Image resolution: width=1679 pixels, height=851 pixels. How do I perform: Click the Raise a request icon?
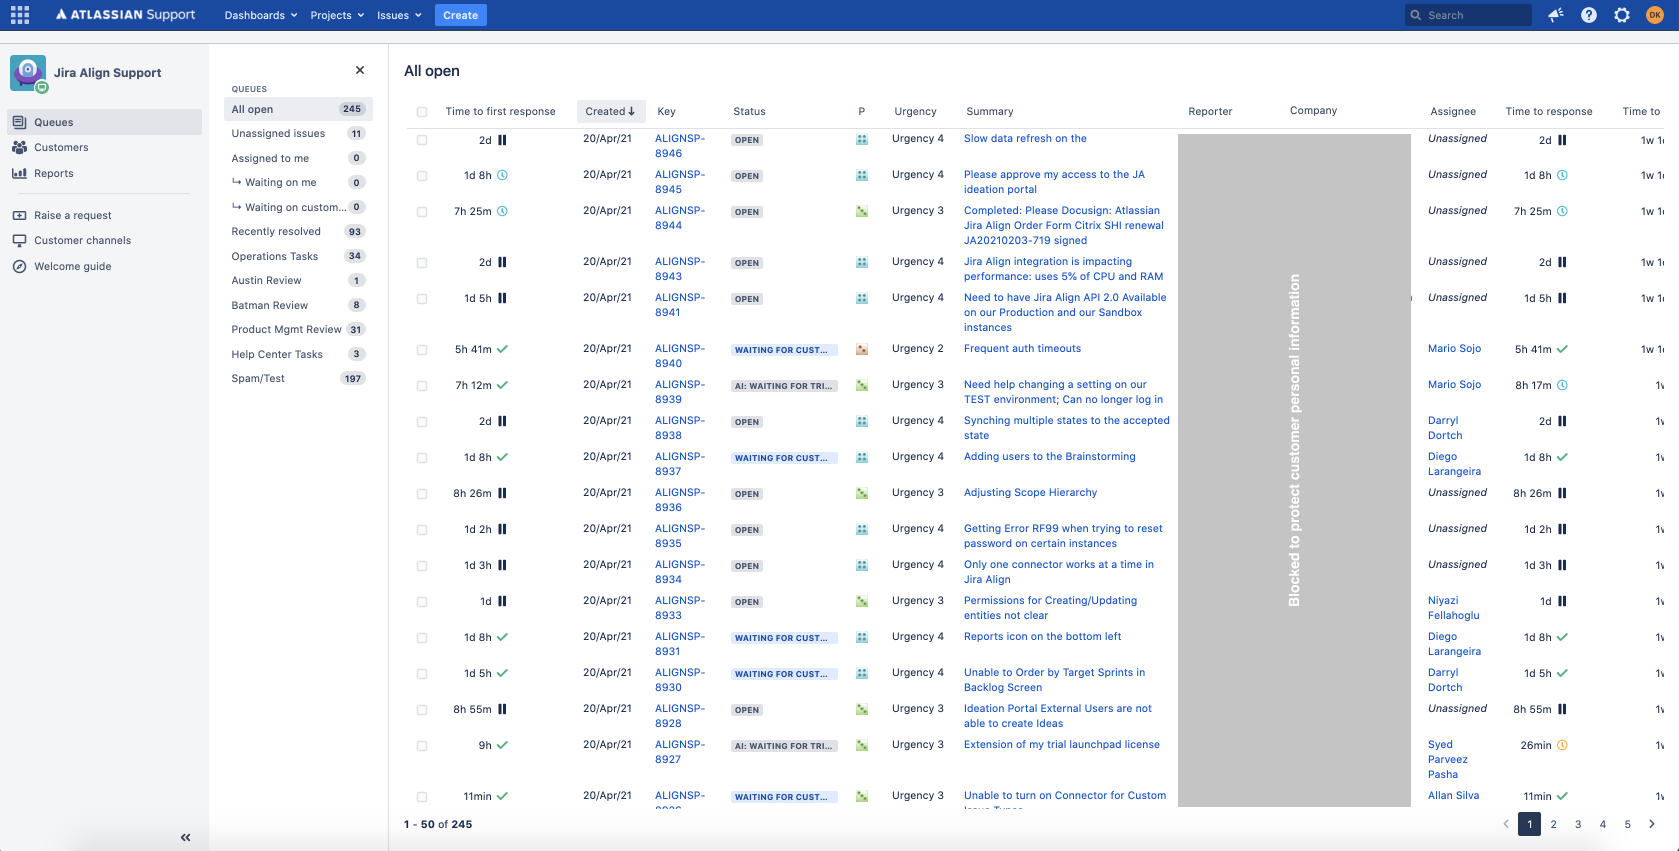pos(19,215)
